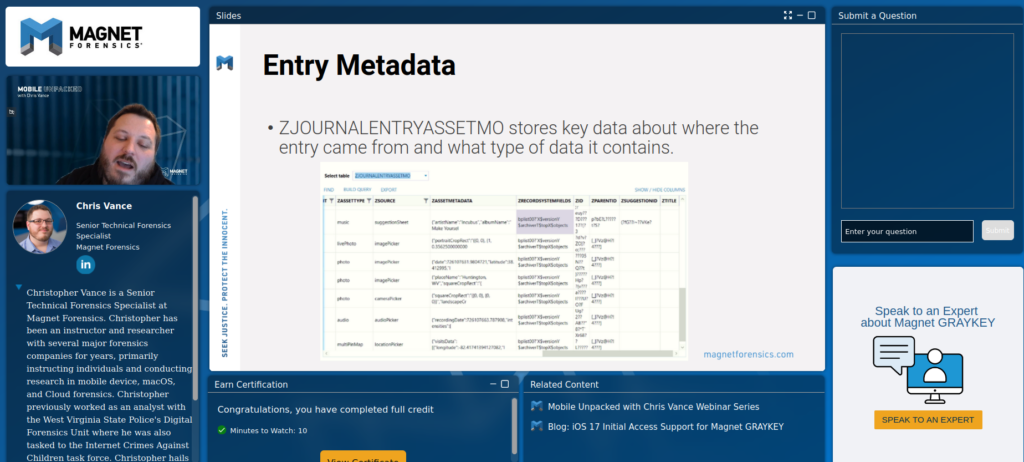This screenshot has width=1024, height=462.
Task: Click the Minutes to Watch green checkmark
Action: (222, 430)
